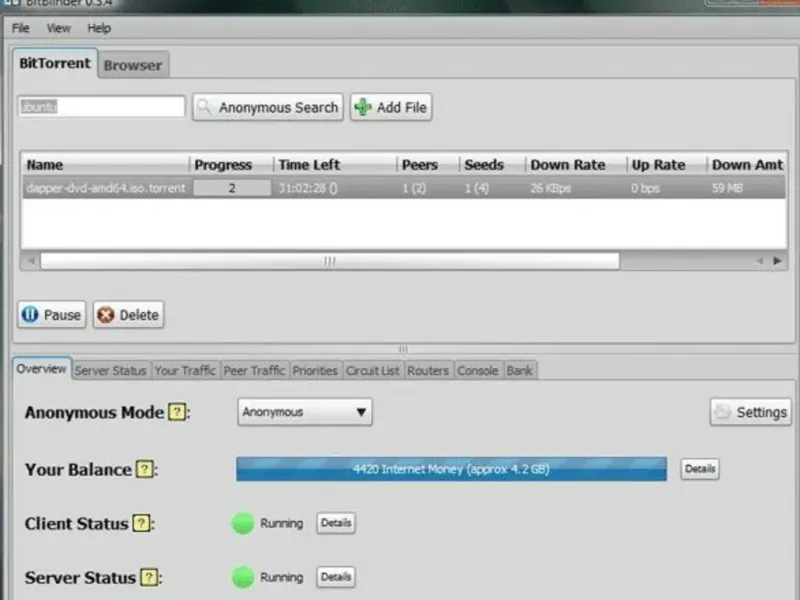
Task: Open Details for Your Balance
Action: coord(700,469)
